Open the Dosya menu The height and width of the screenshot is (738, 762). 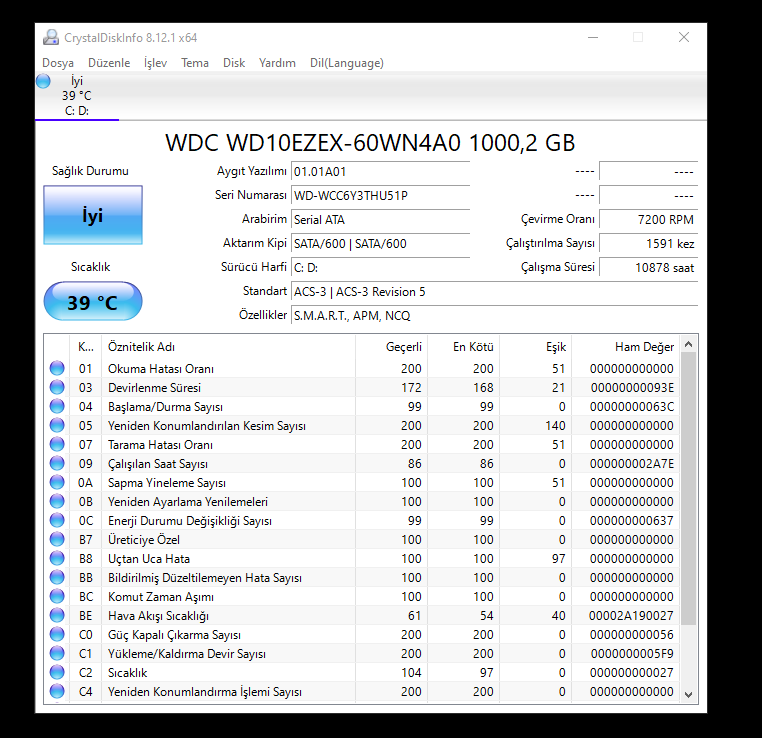[x=58, y=63]
